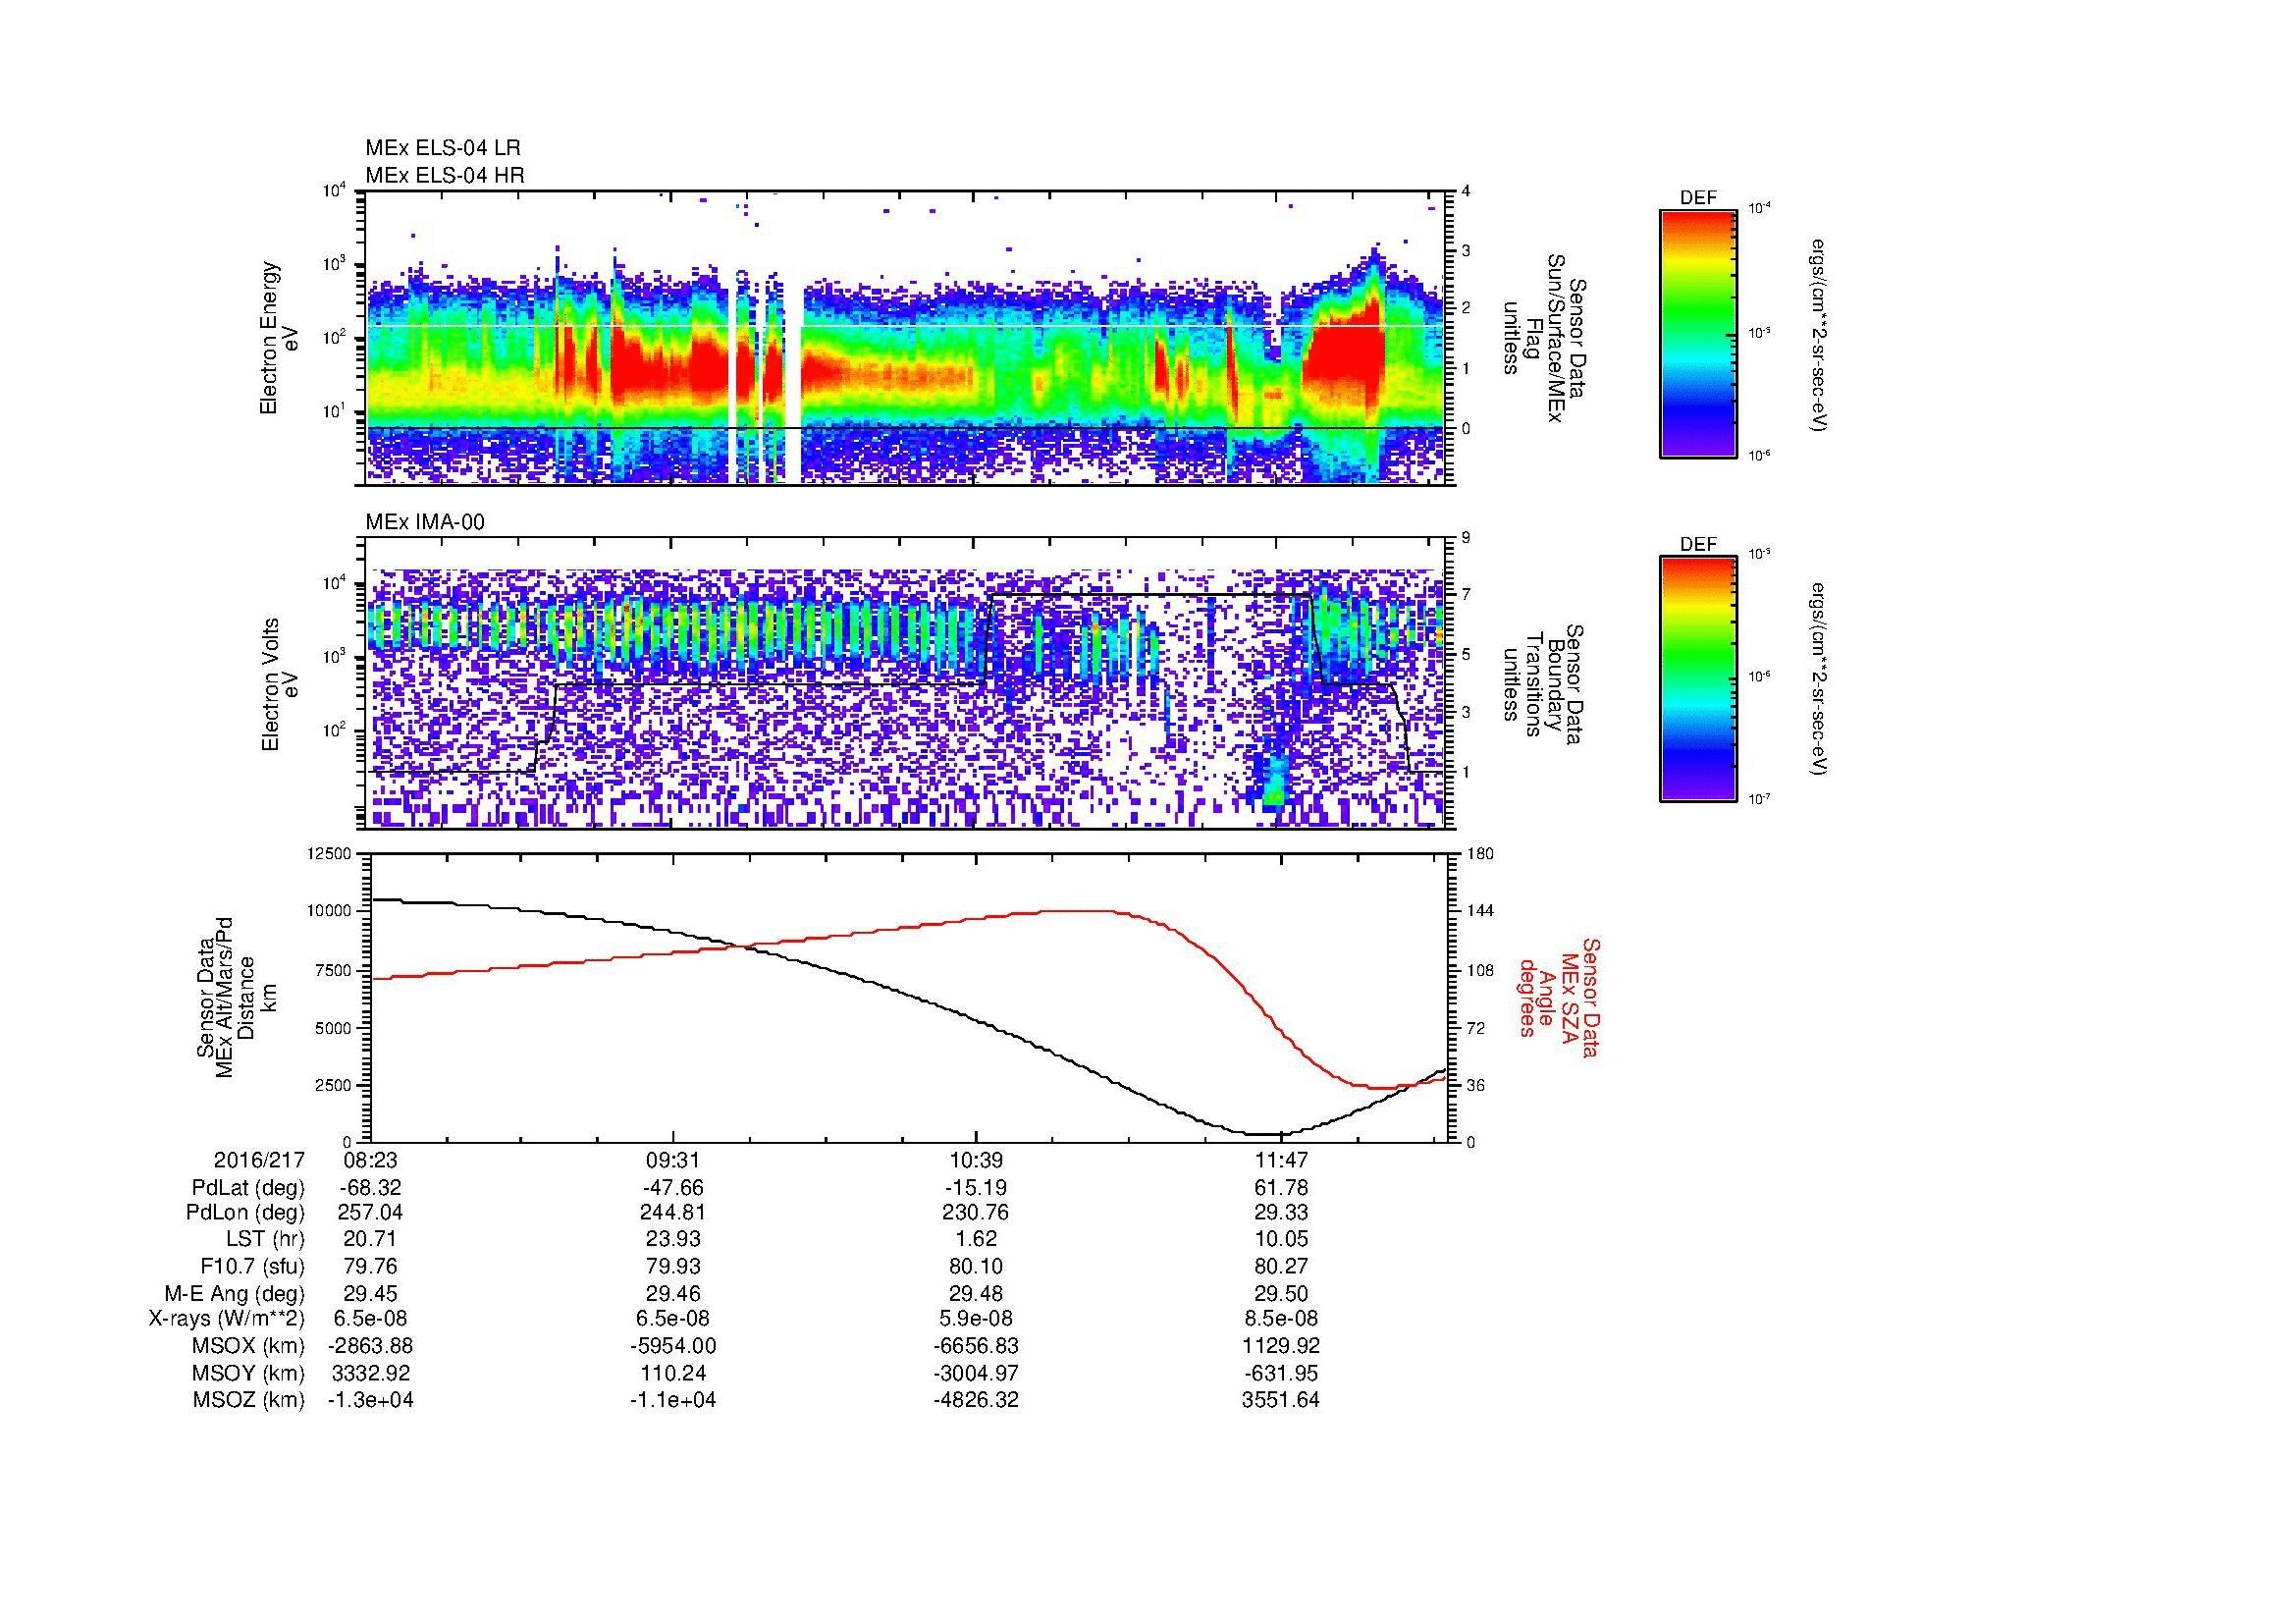Click the 'MEx IMA-00' panel title
Screen dimensions: 2296x1623
coord(425,522)
